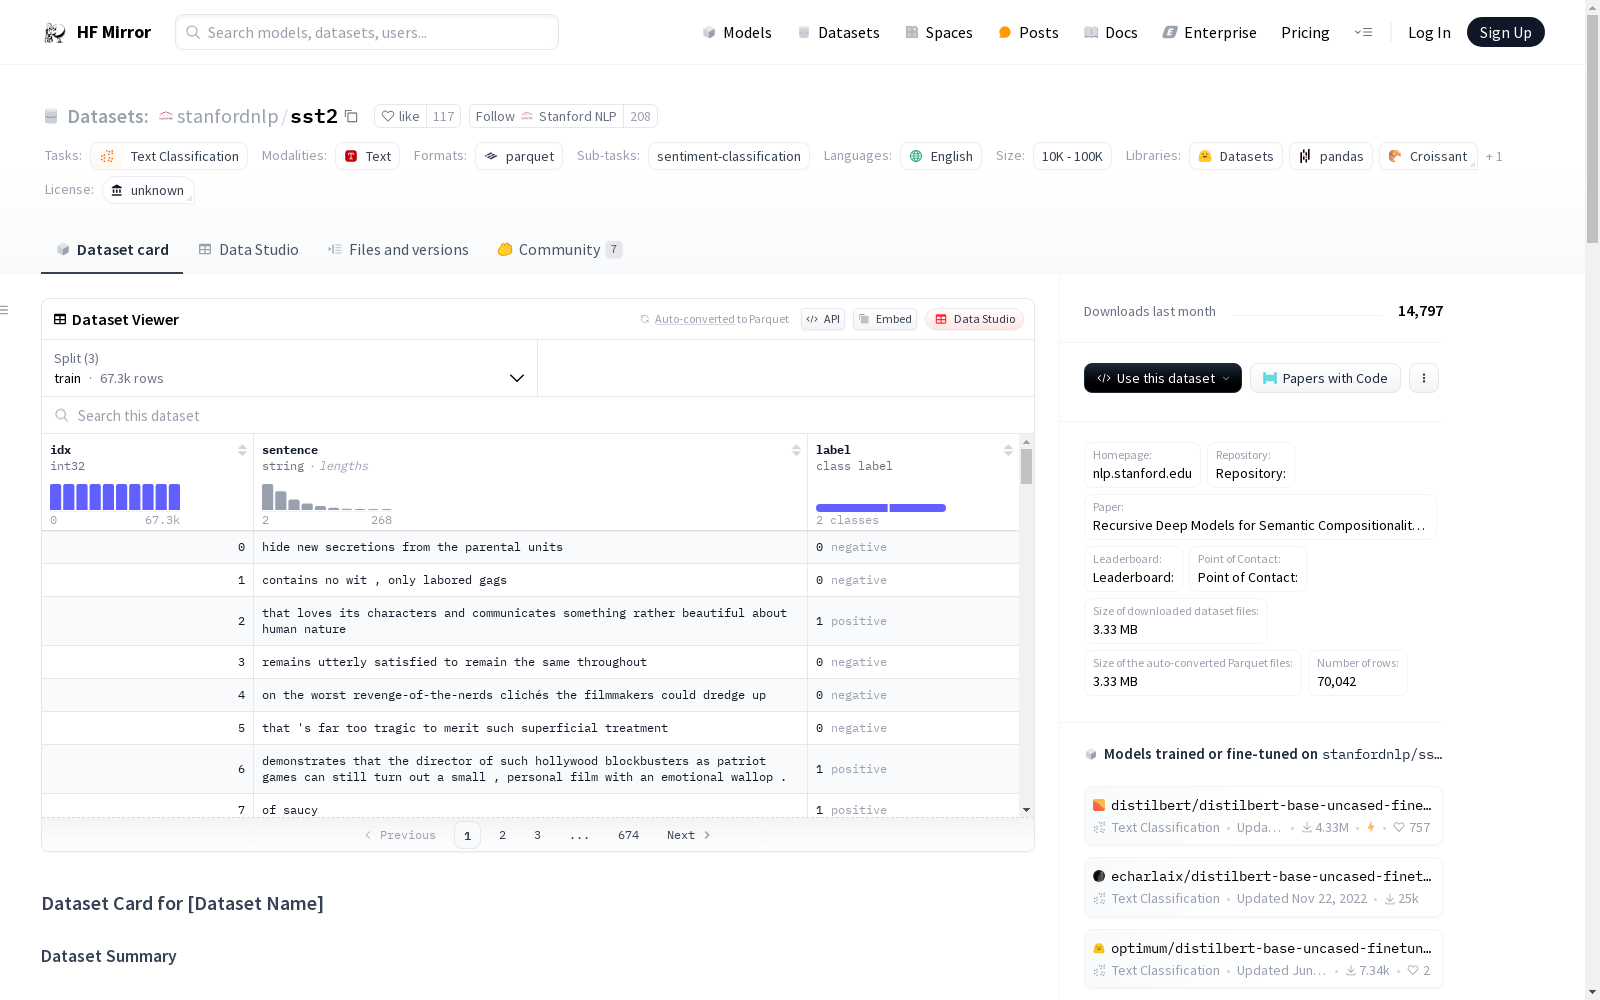Open Docs in top navigation
1600x1000 pixels.
coord(1111,32)
